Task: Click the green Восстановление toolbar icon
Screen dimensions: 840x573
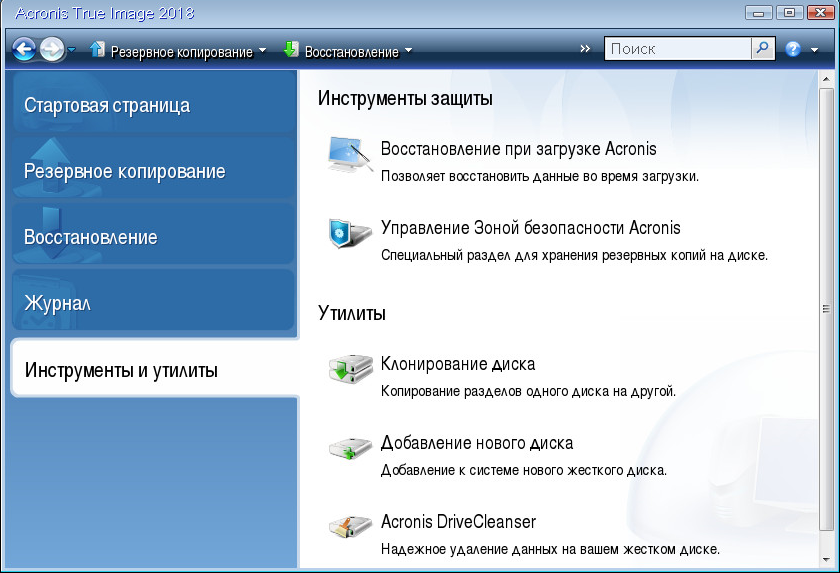Action: coord(291,50)
